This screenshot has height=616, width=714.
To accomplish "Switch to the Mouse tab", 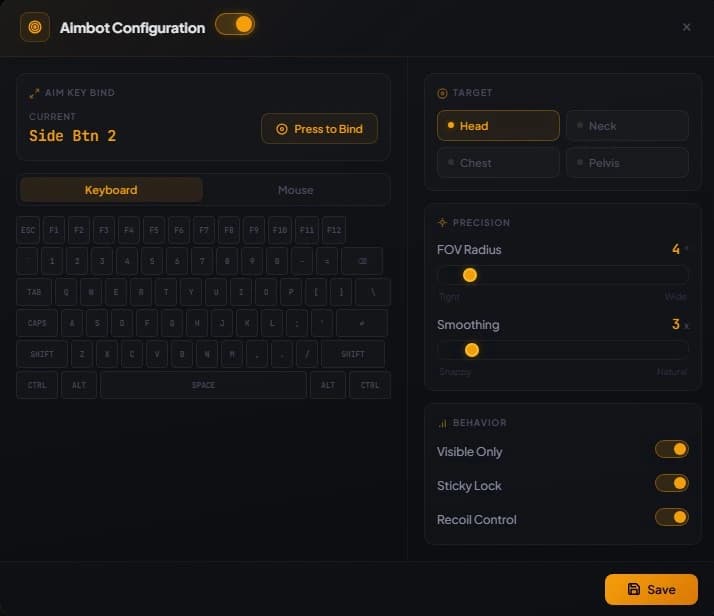I will tap(296, 190).
